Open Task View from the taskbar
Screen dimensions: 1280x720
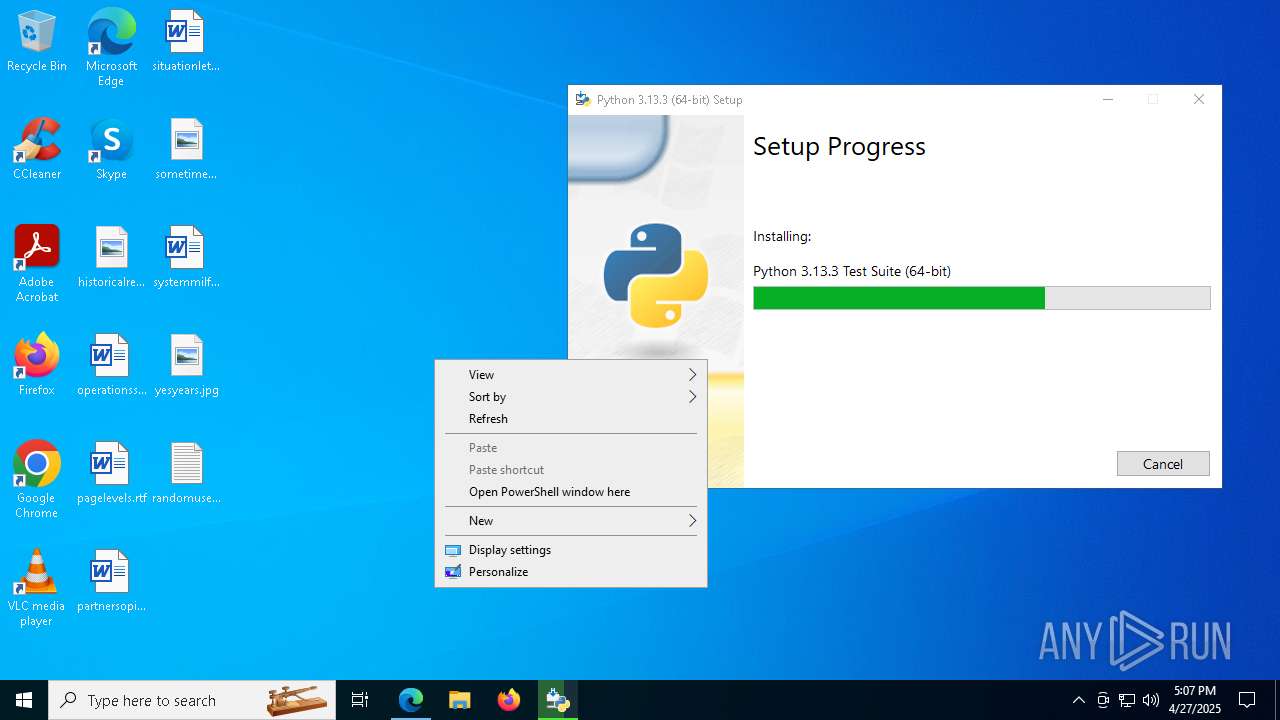360,700
